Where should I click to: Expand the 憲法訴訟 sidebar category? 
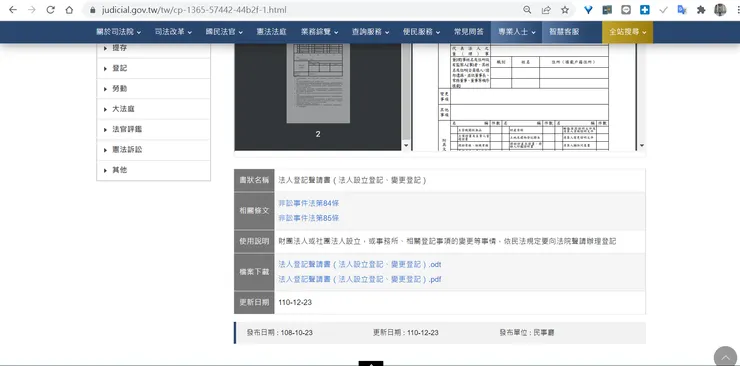(x=153, y=150)
